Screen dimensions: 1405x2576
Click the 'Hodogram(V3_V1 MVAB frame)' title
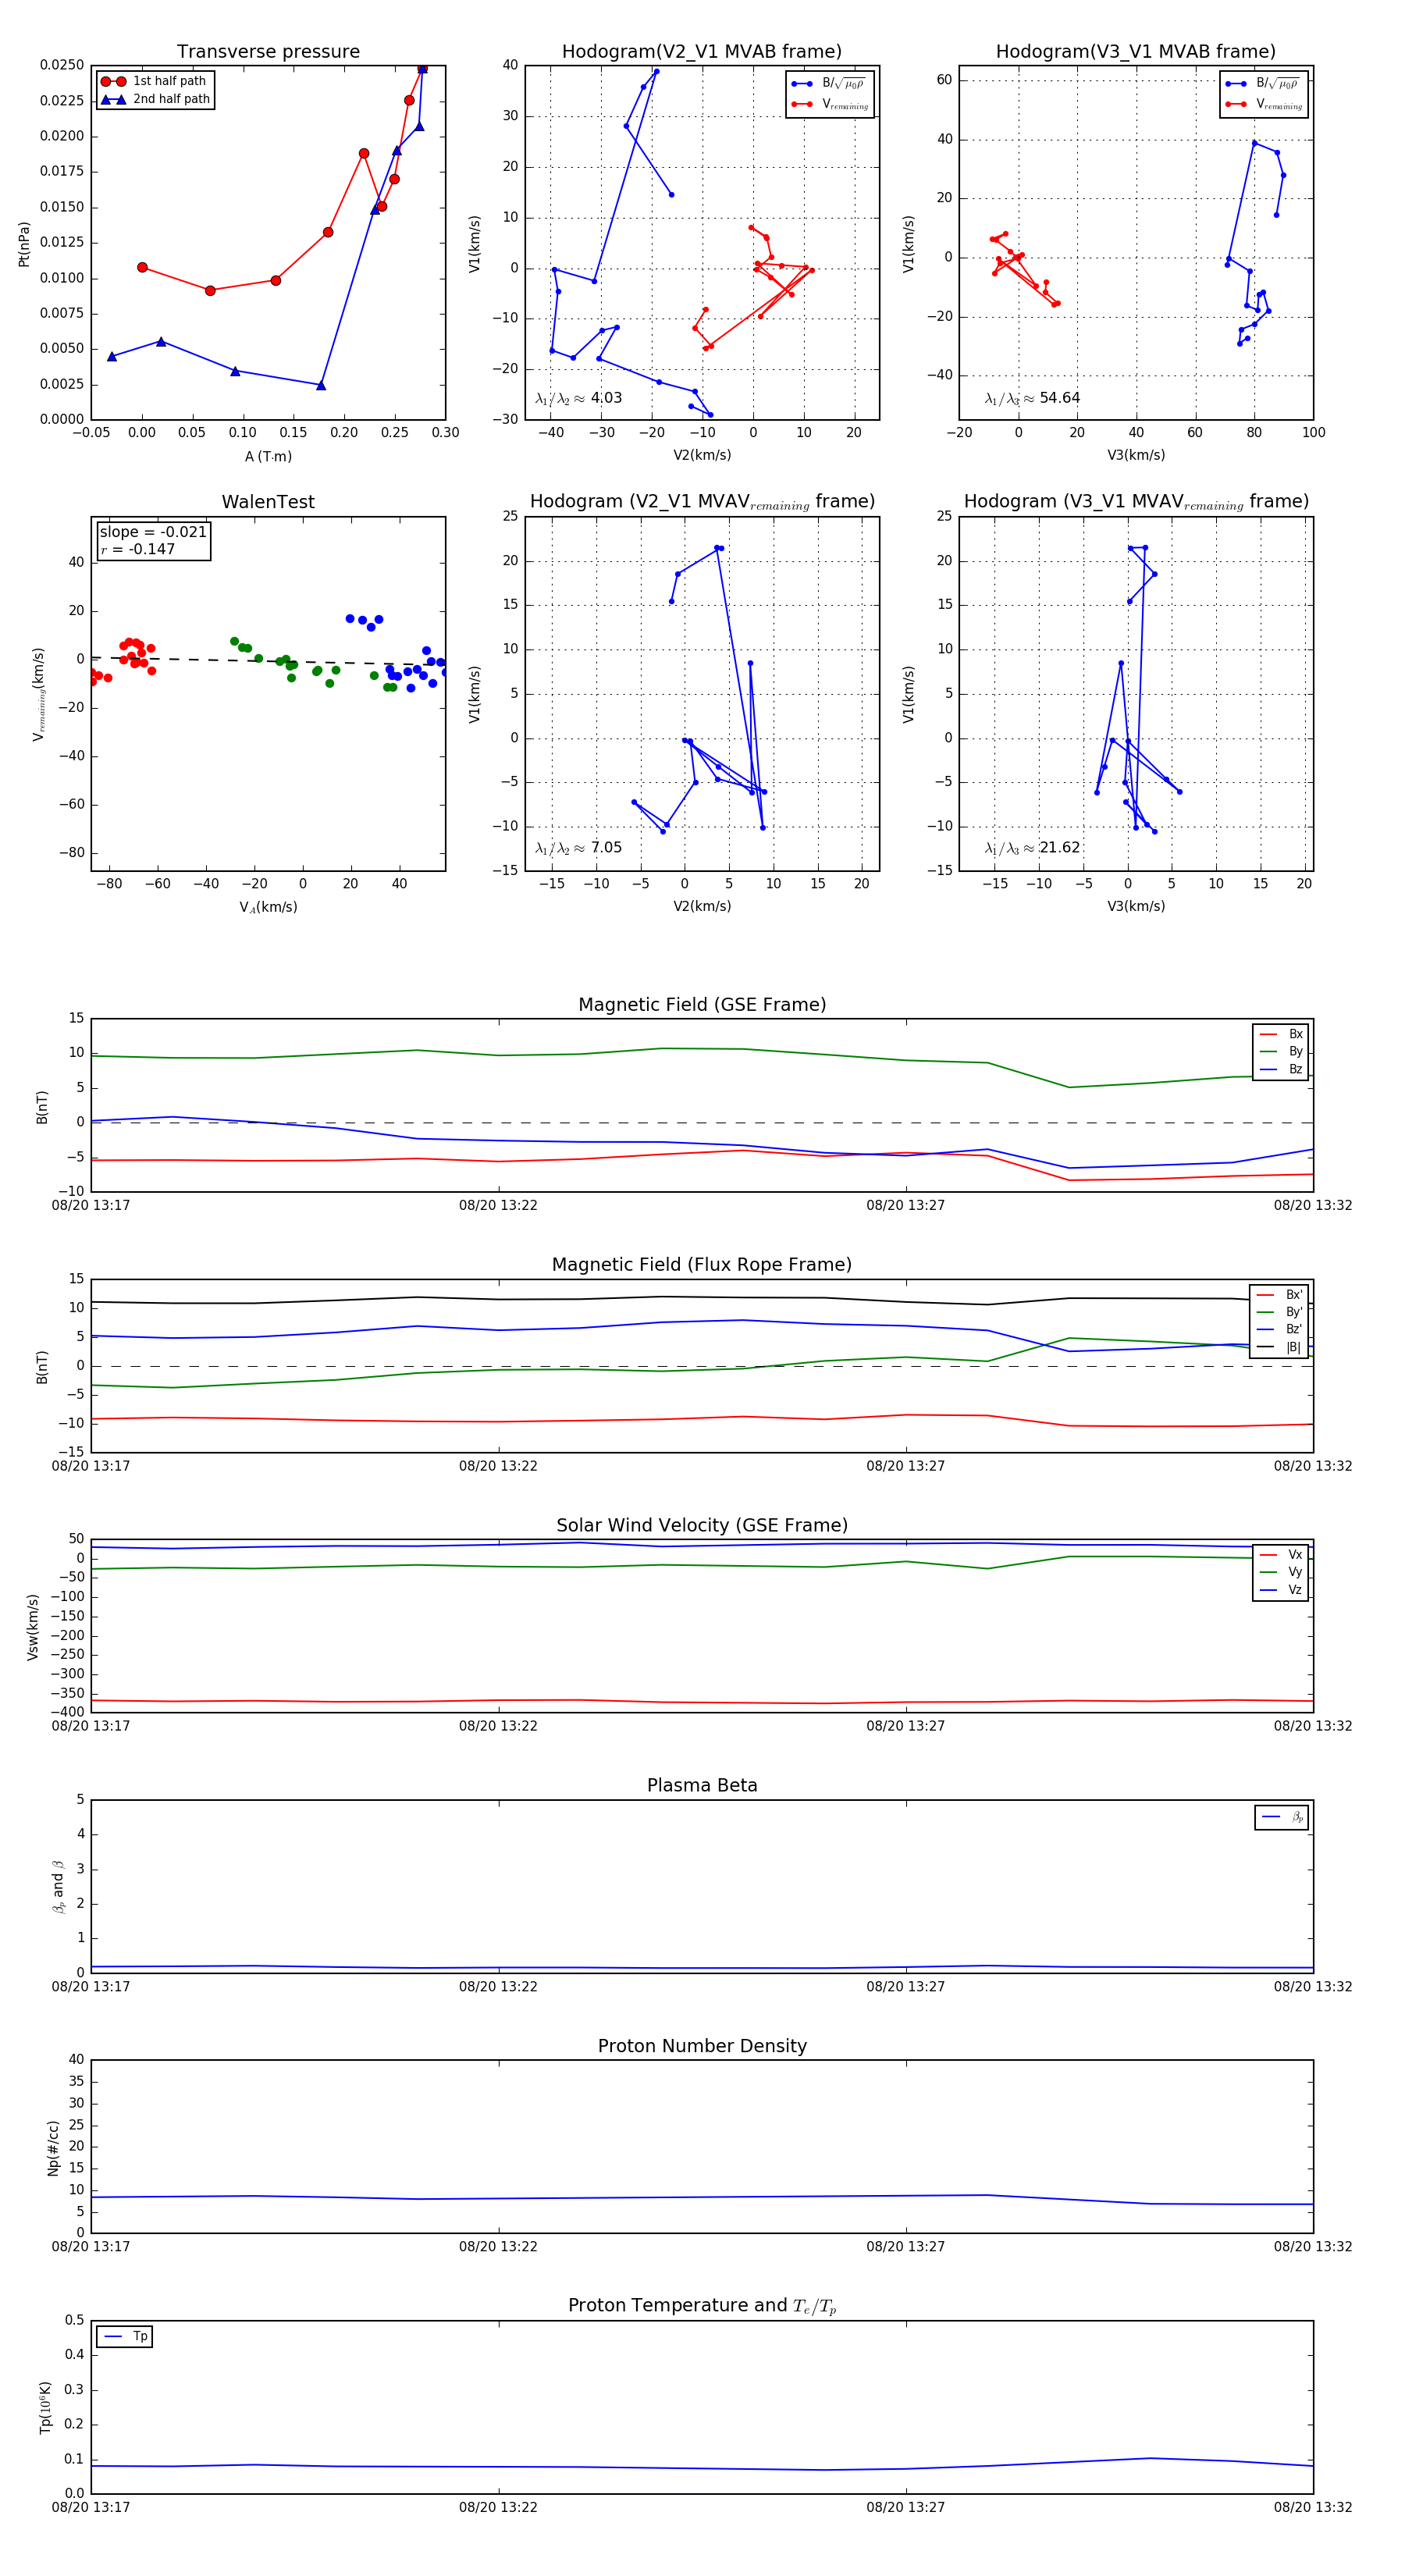click(1135, 51)
